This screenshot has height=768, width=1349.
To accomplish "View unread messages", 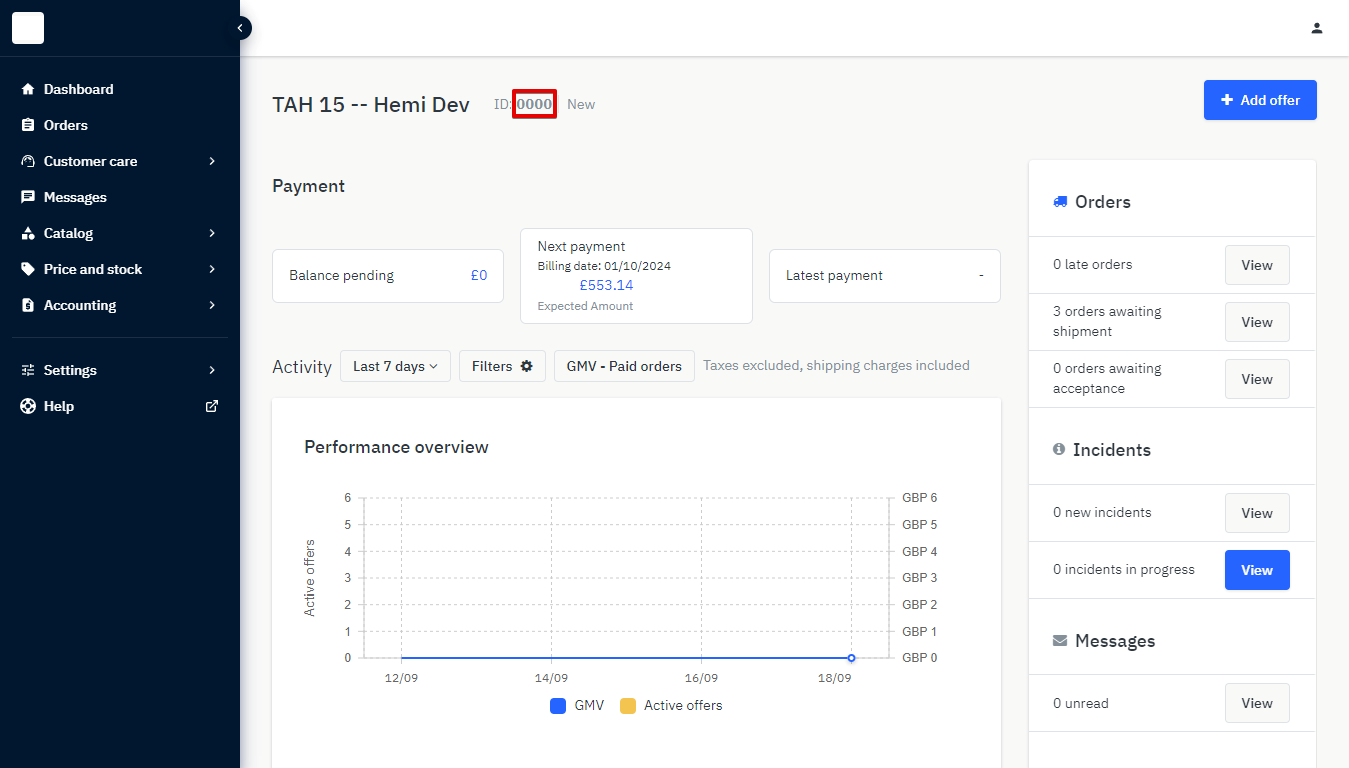I will point(1257,703).
